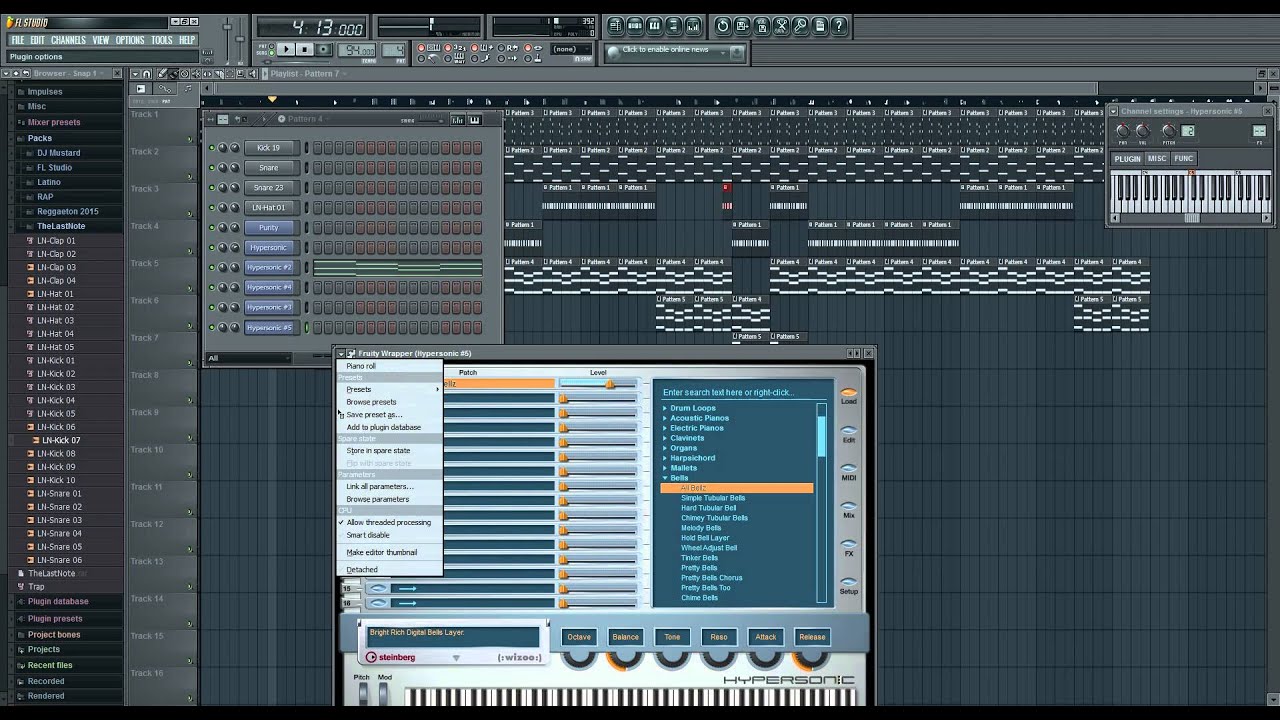The width and height of the screenshot is (1280, 720).
Task: Click the Load button in Hypersonic
Action: [x=848, y=395]
